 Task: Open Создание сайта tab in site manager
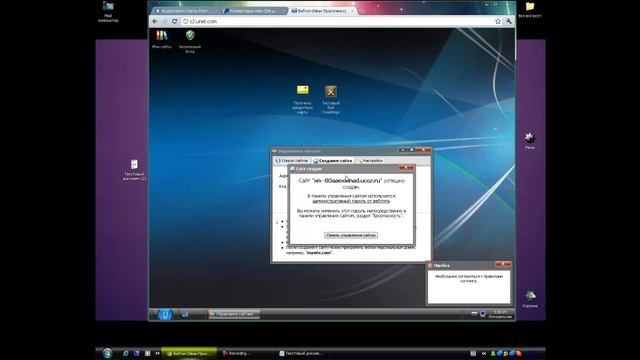[333, 161]
